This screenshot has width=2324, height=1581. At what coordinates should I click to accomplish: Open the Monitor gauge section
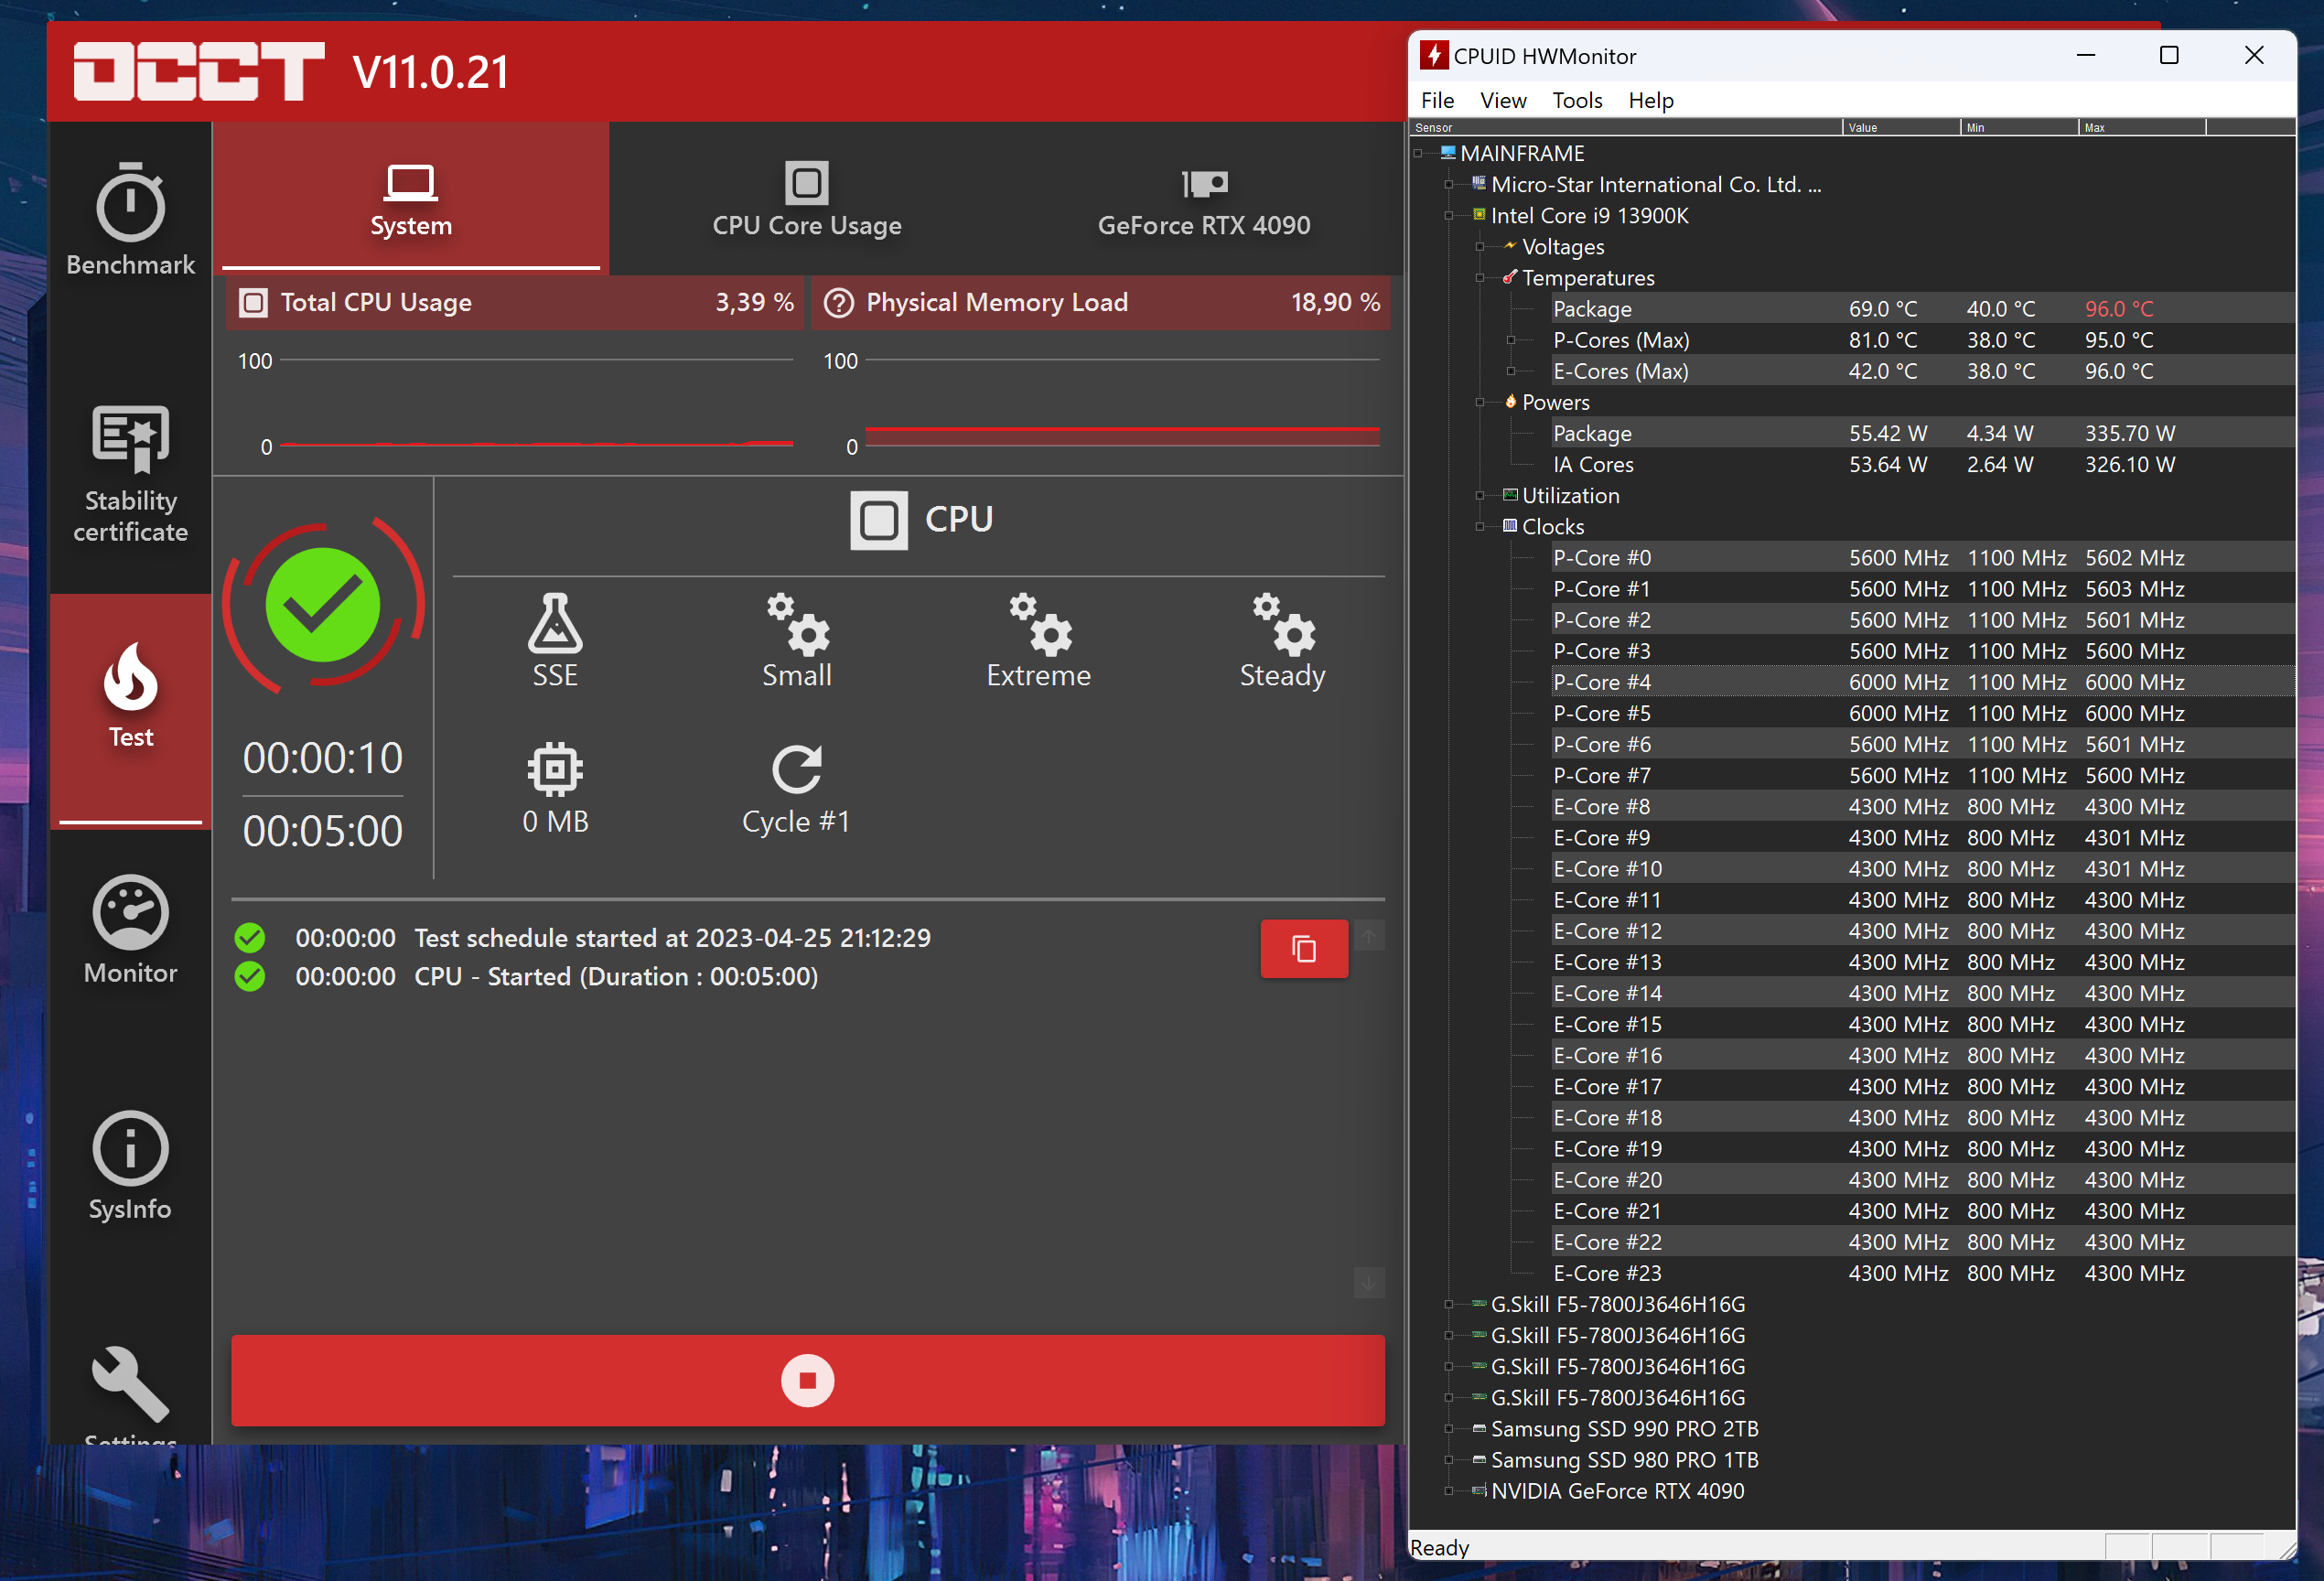point(130,929)
